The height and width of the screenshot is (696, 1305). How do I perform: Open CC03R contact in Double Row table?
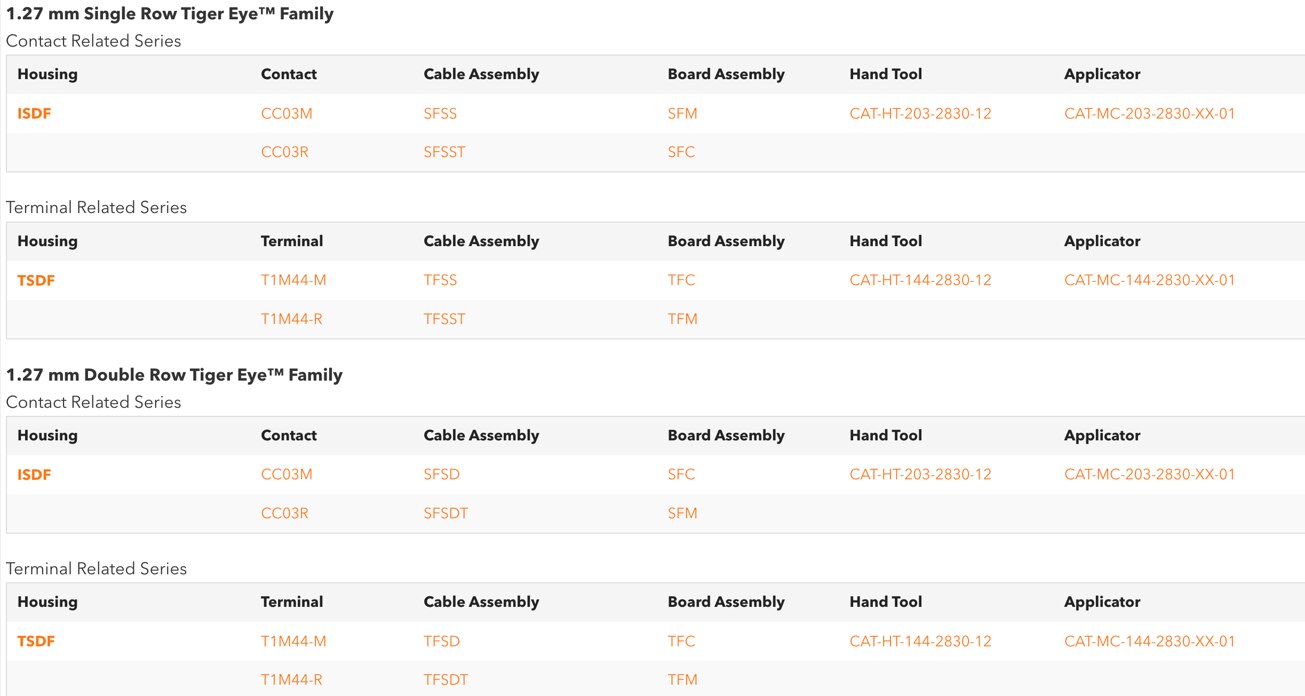click(285, 513)
